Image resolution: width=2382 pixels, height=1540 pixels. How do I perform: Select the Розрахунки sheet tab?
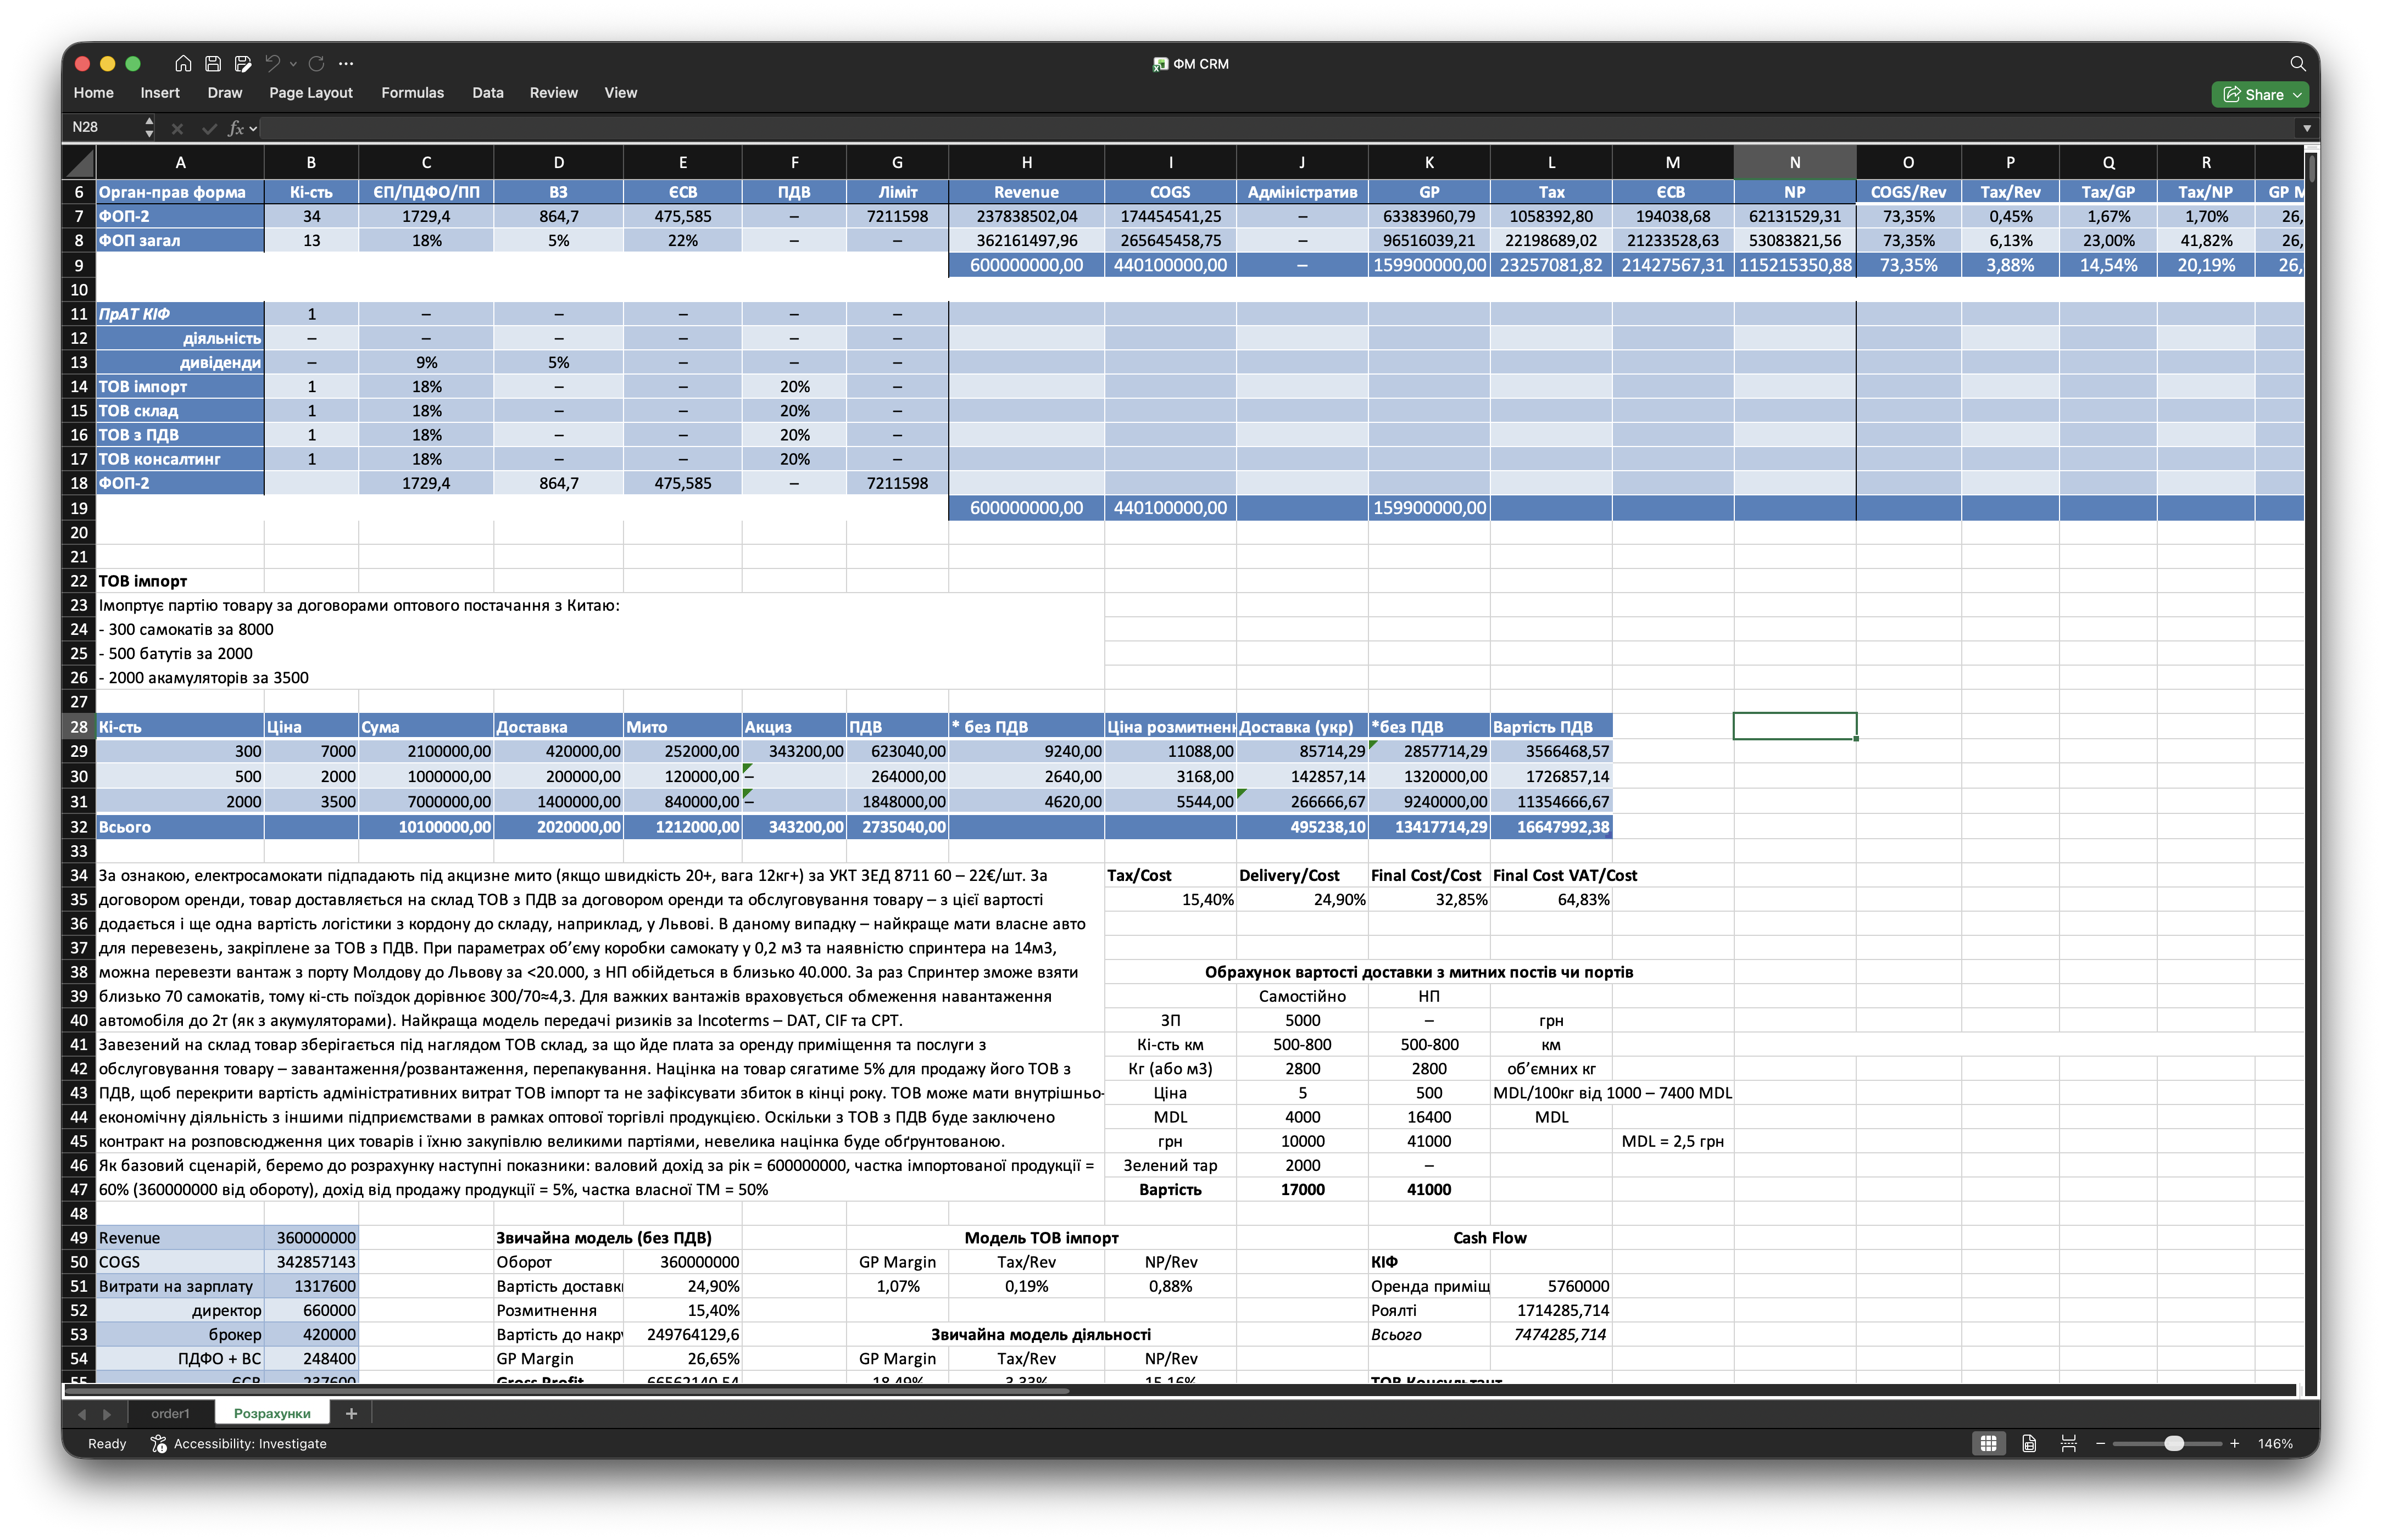[272, 1413]
